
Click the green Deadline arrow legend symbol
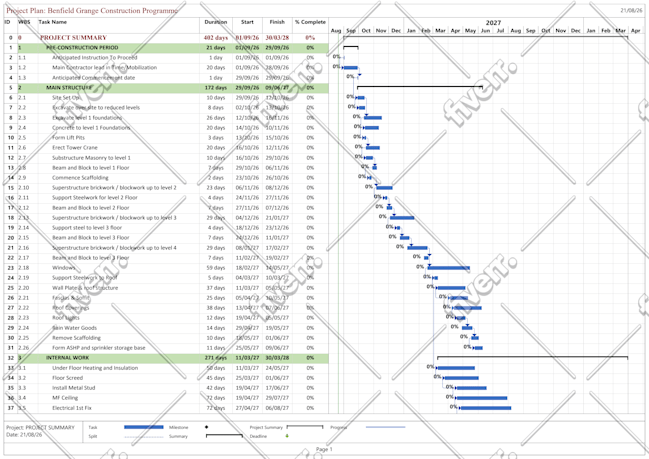point(287,436)
